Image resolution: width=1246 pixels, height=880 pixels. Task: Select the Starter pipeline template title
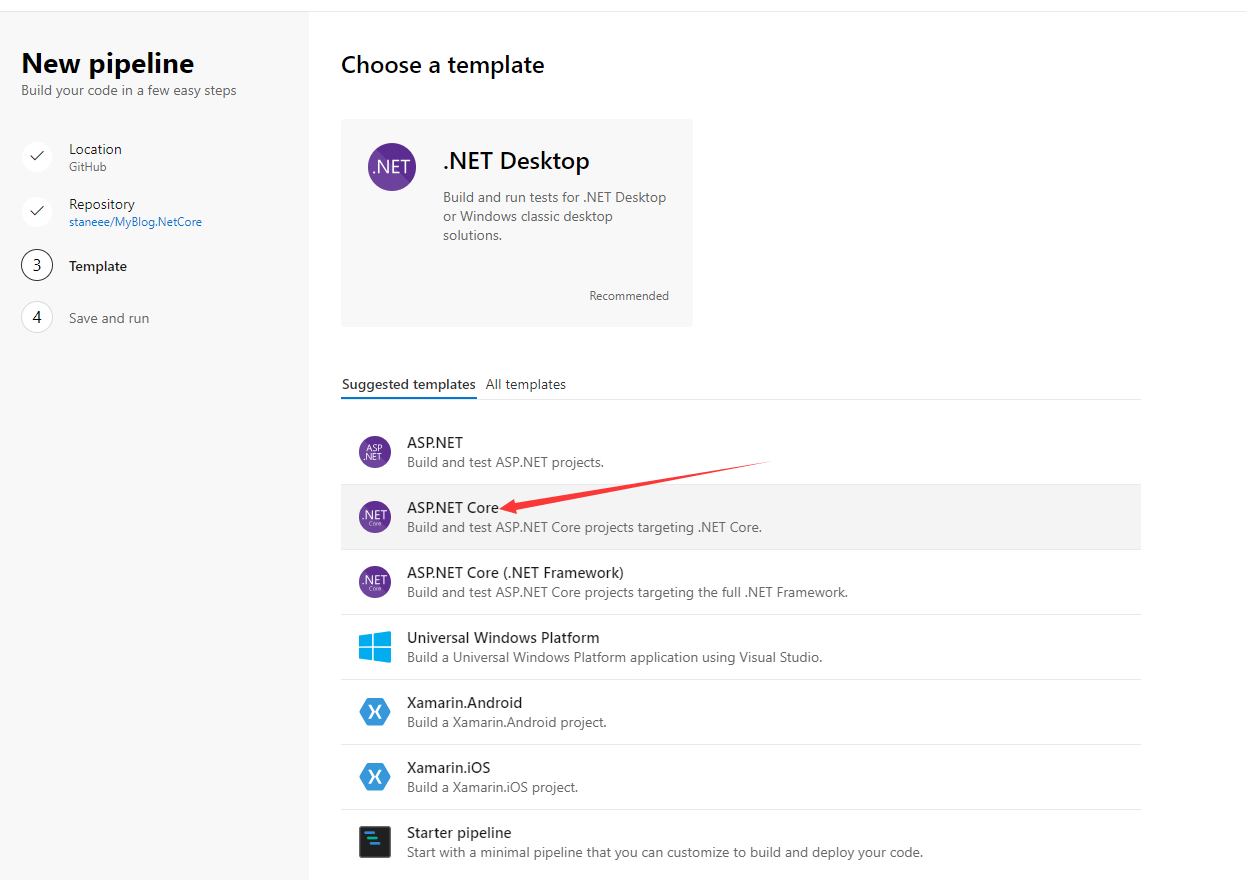[x=459, y=832]
